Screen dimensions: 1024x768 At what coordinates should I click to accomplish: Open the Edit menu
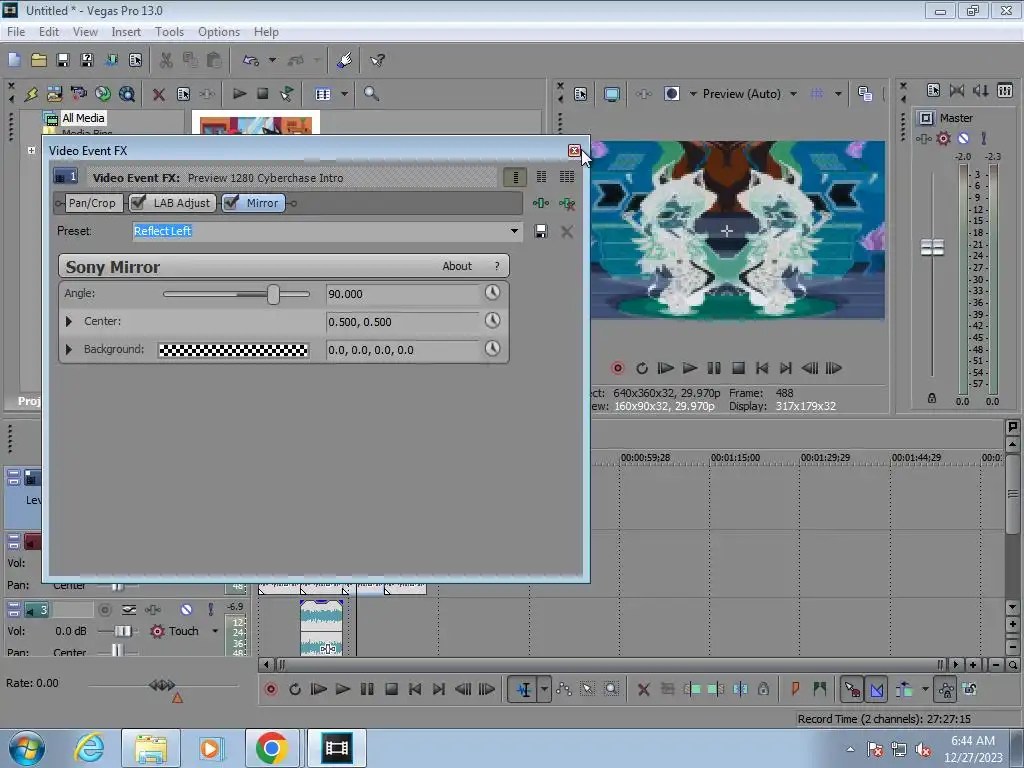(49, 31)
